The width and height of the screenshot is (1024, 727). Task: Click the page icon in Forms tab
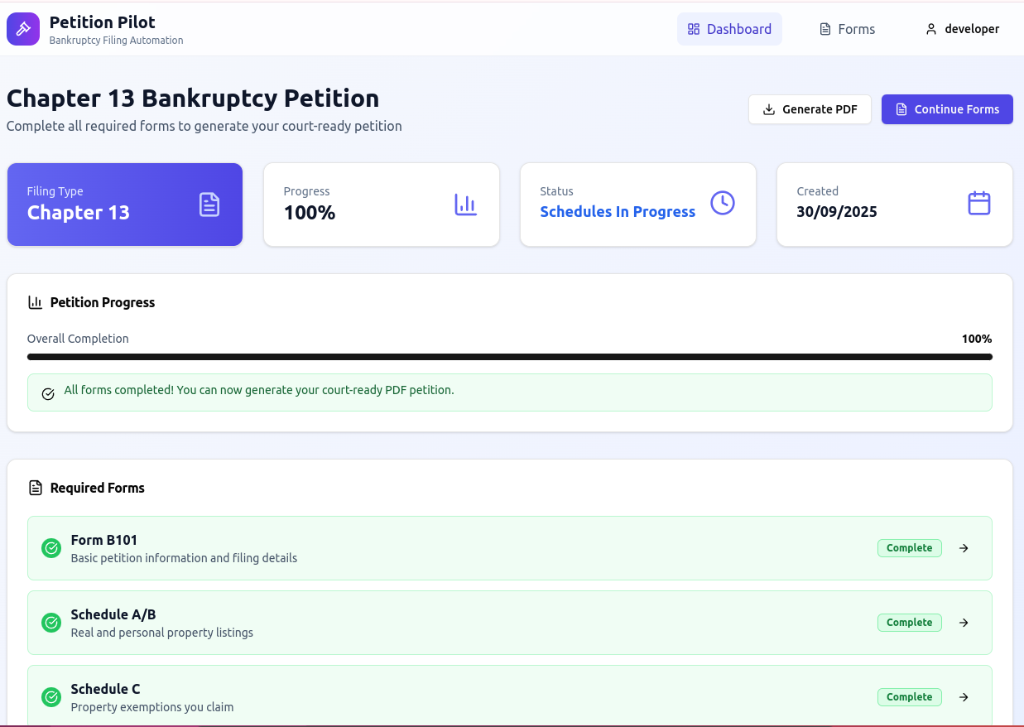(x=825, y=29)
